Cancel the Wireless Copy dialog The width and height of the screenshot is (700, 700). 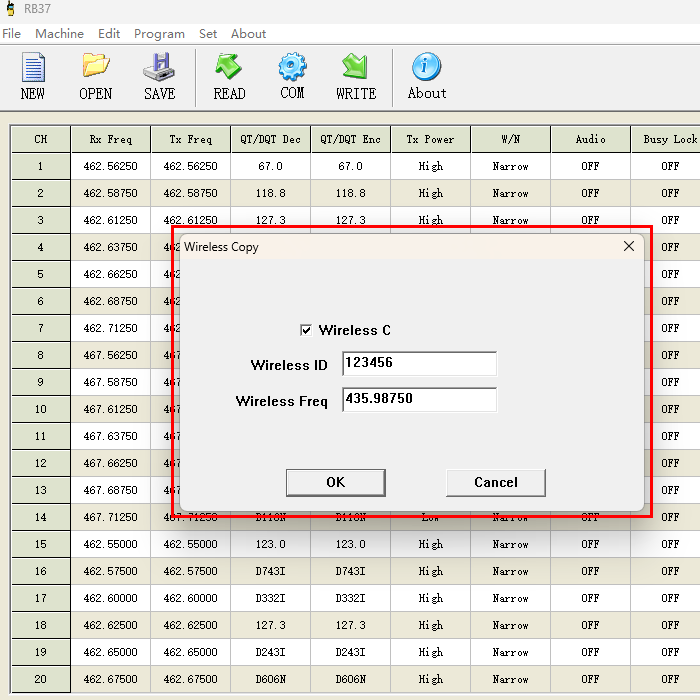click(495, 482)
